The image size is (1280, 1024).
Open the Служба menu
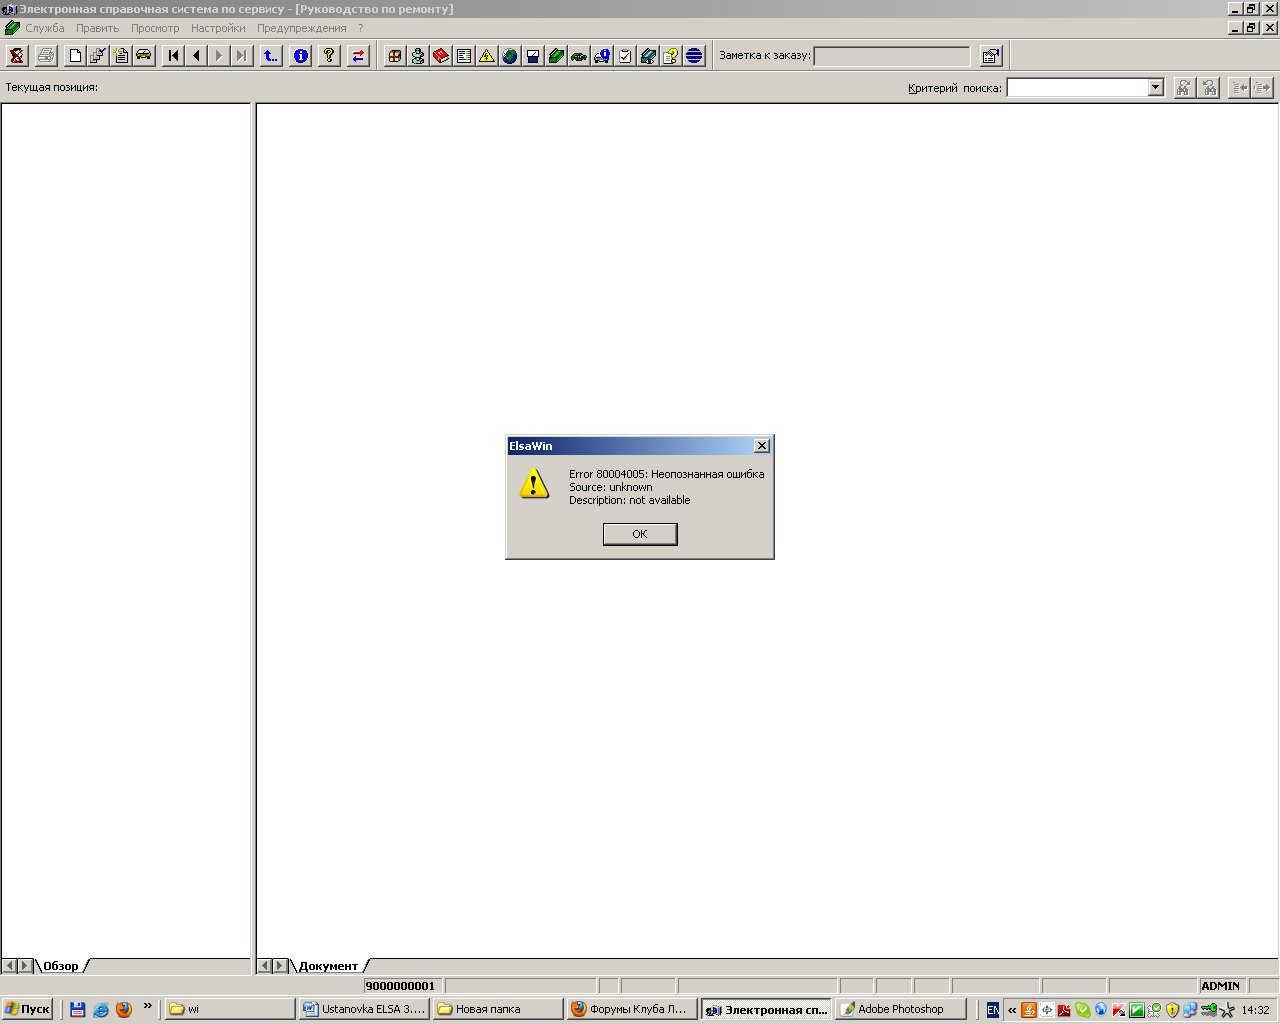point(45,28)
